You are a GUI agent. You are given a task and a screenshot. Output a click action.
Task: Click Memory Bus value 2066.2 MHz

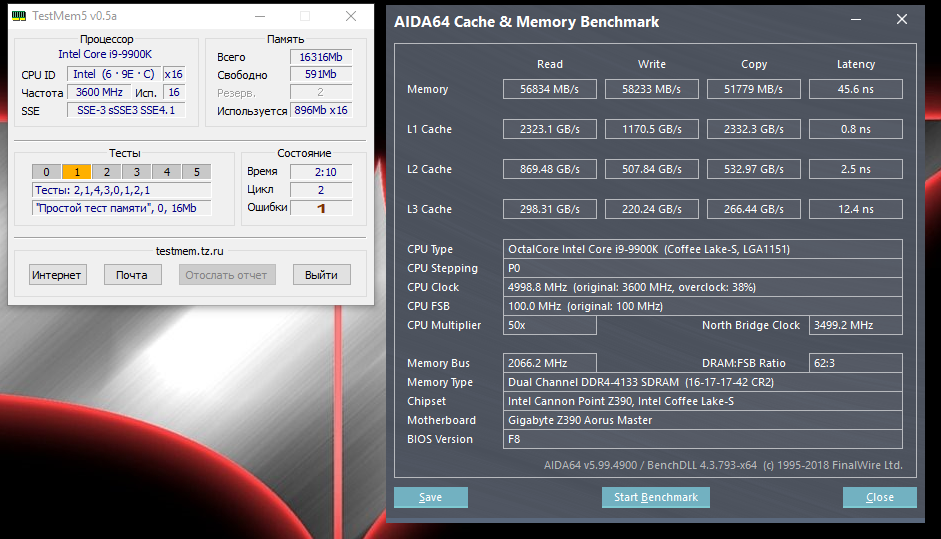550,363
